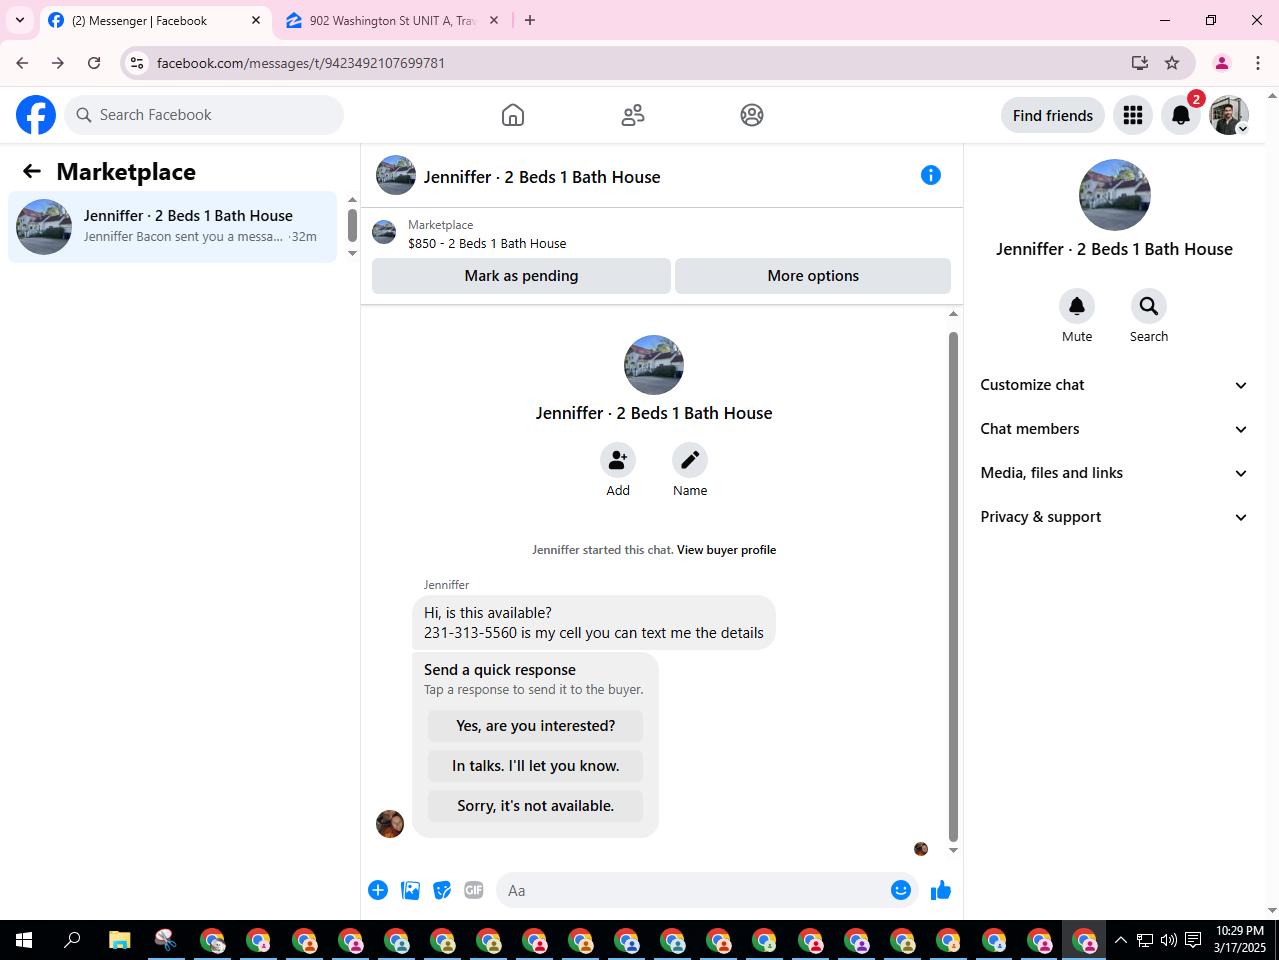Open listing photo in right info panel

tap(1115, 195)
